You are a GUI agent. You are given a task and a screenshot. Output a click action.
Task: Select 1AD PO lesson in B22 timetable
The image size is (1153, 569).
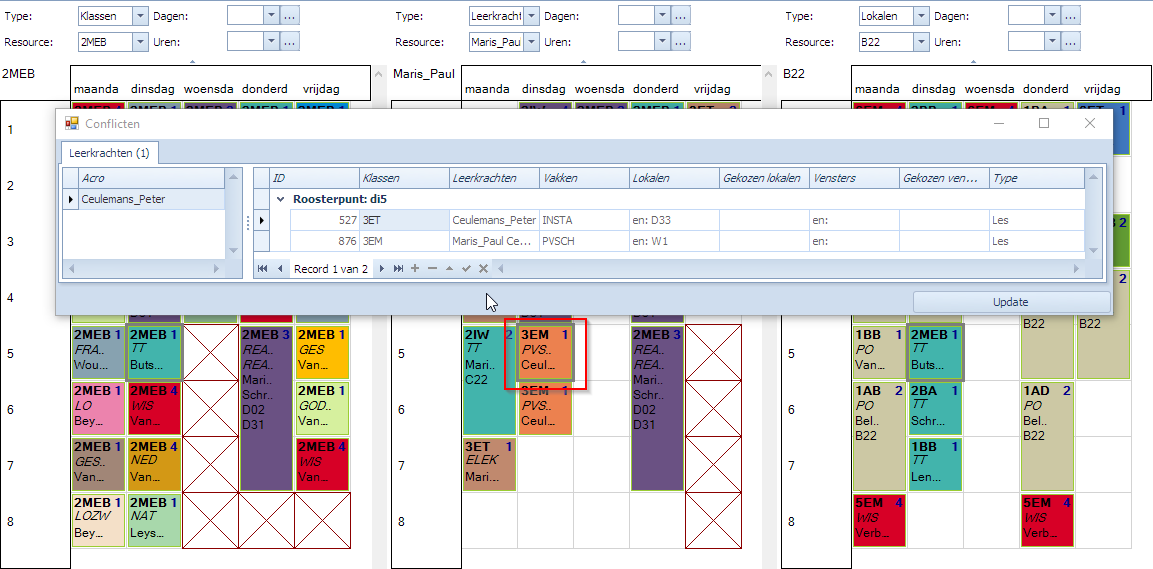[x=1047, y=437]
